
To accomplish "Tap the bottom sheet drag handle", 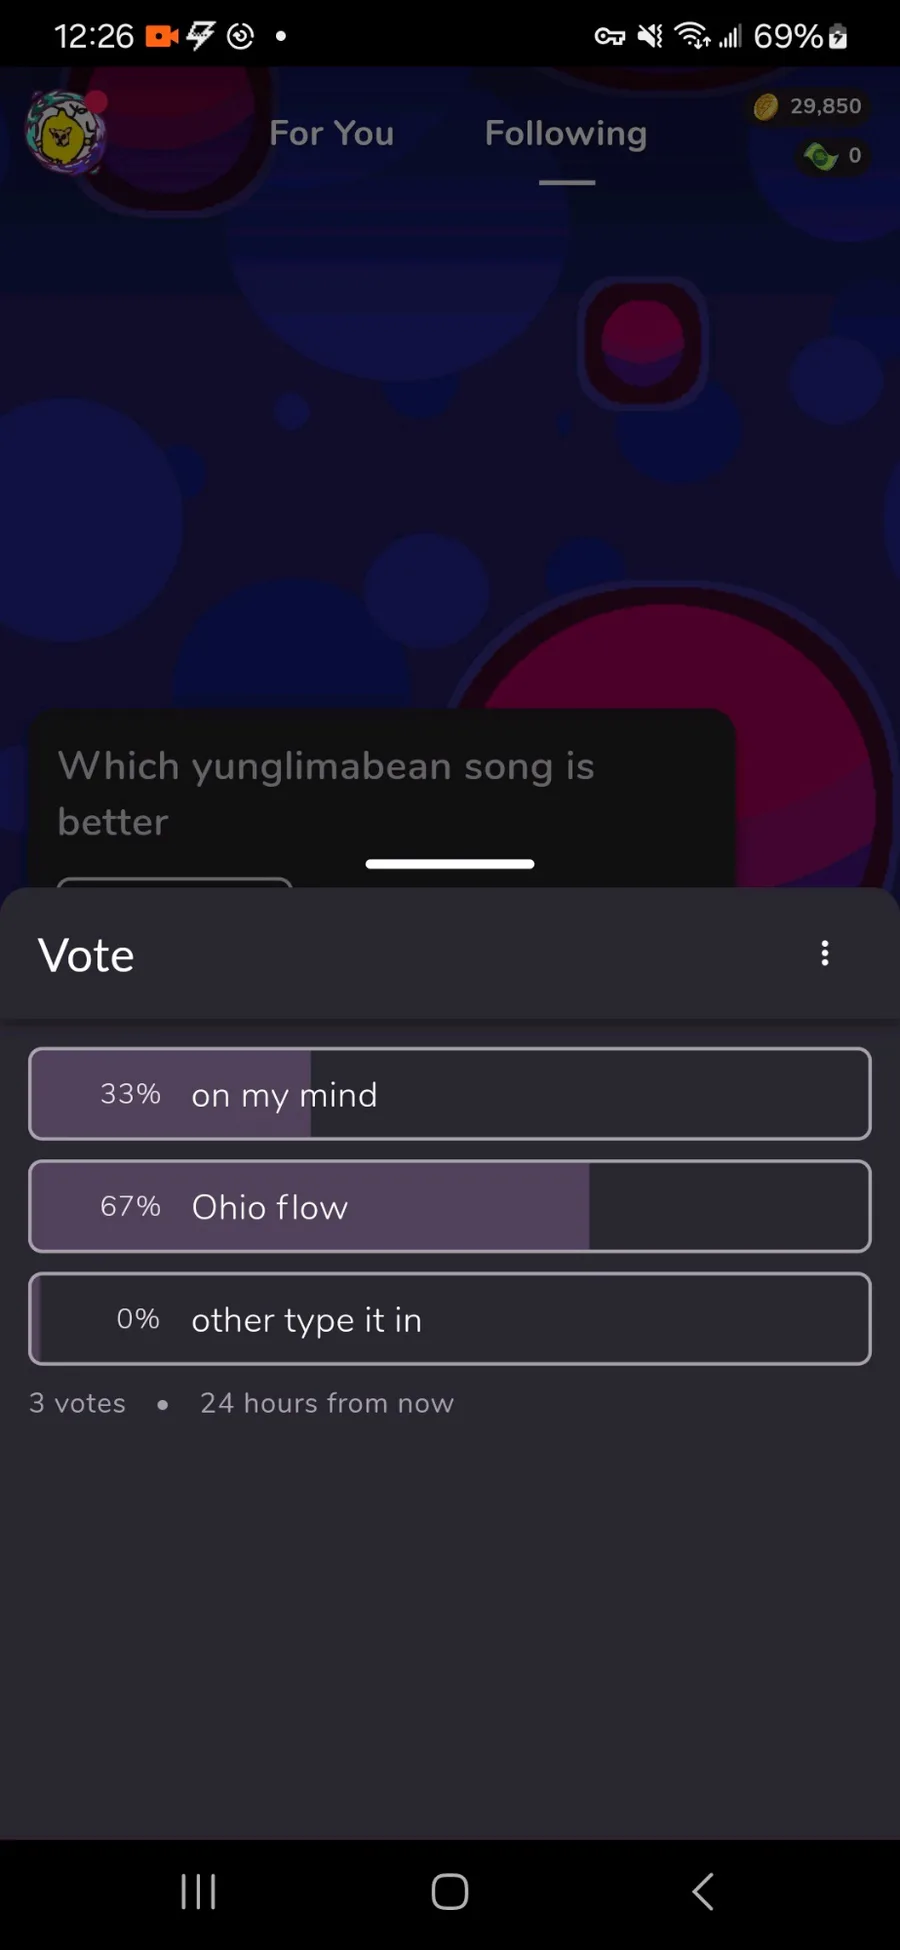I will click(450, 864).
